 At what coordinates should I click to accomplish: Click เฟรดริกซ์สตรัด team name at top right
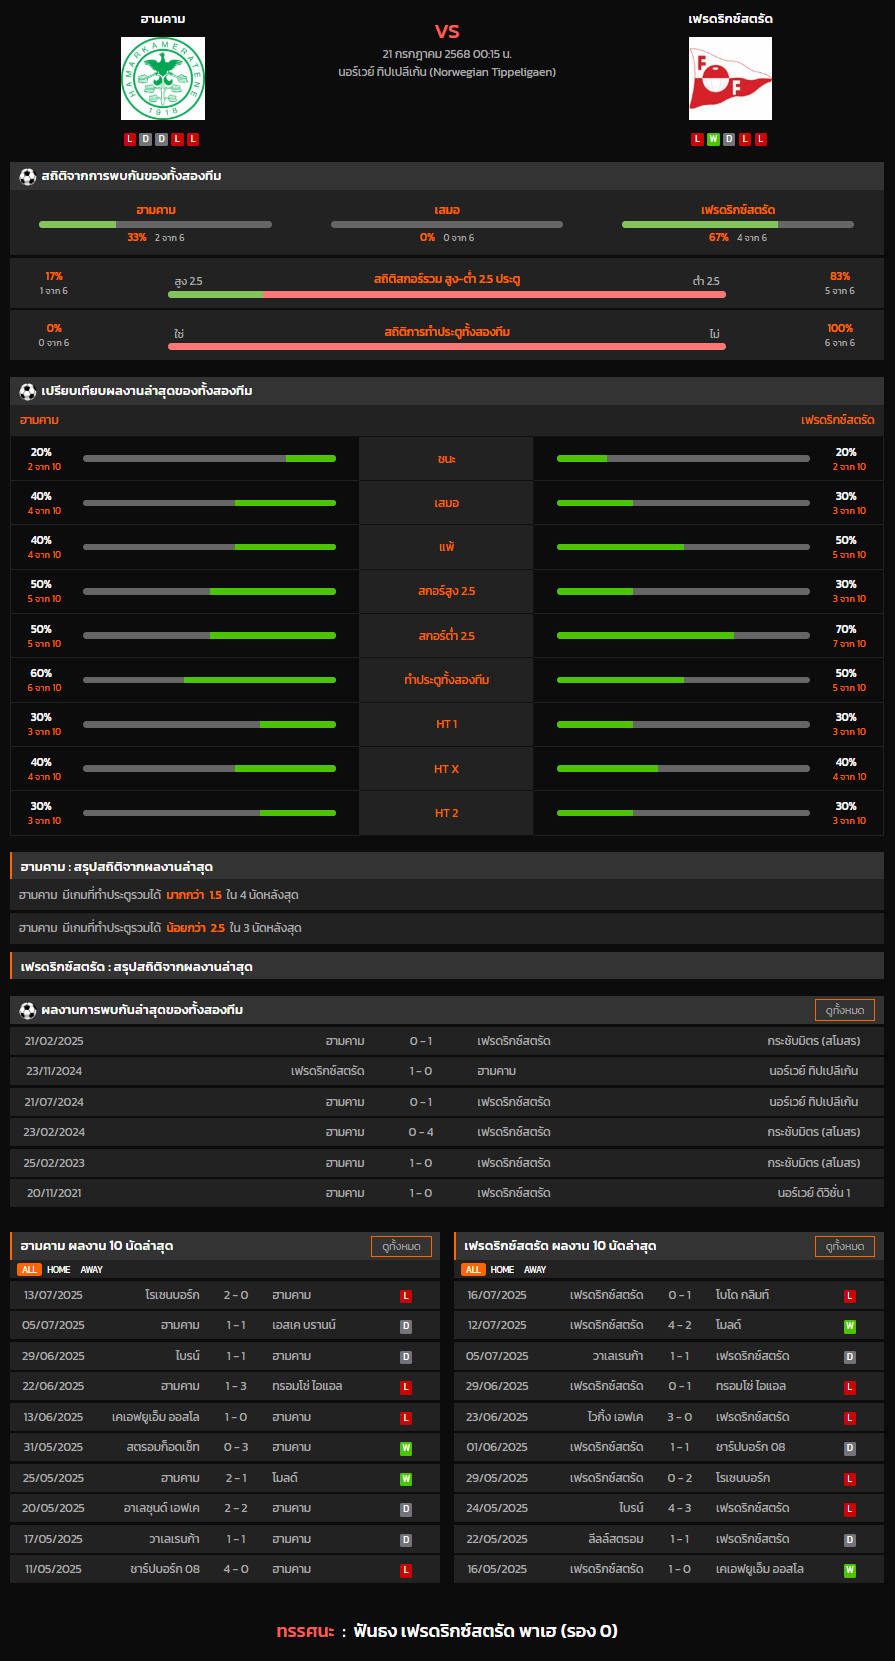pyautogui.click(x=730, y=19)
